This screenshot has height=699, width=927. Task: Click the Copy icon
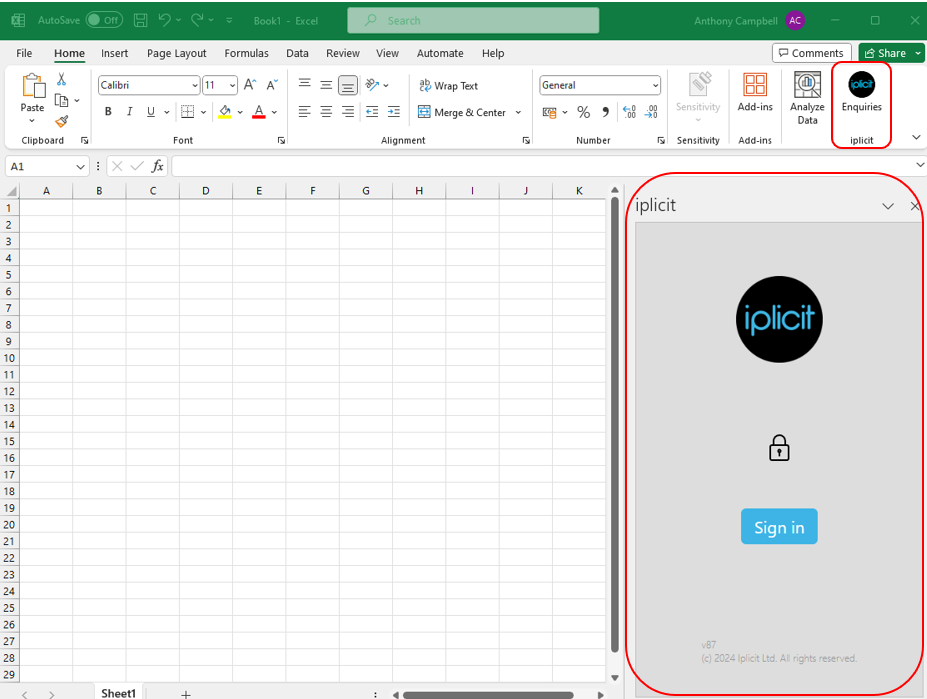(x=61, y=101)
